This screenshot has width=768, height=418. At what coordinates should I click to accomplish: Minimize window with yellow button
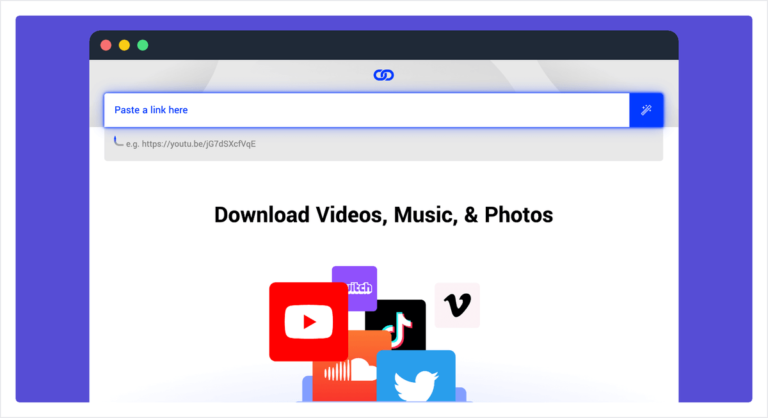[124, 45]
